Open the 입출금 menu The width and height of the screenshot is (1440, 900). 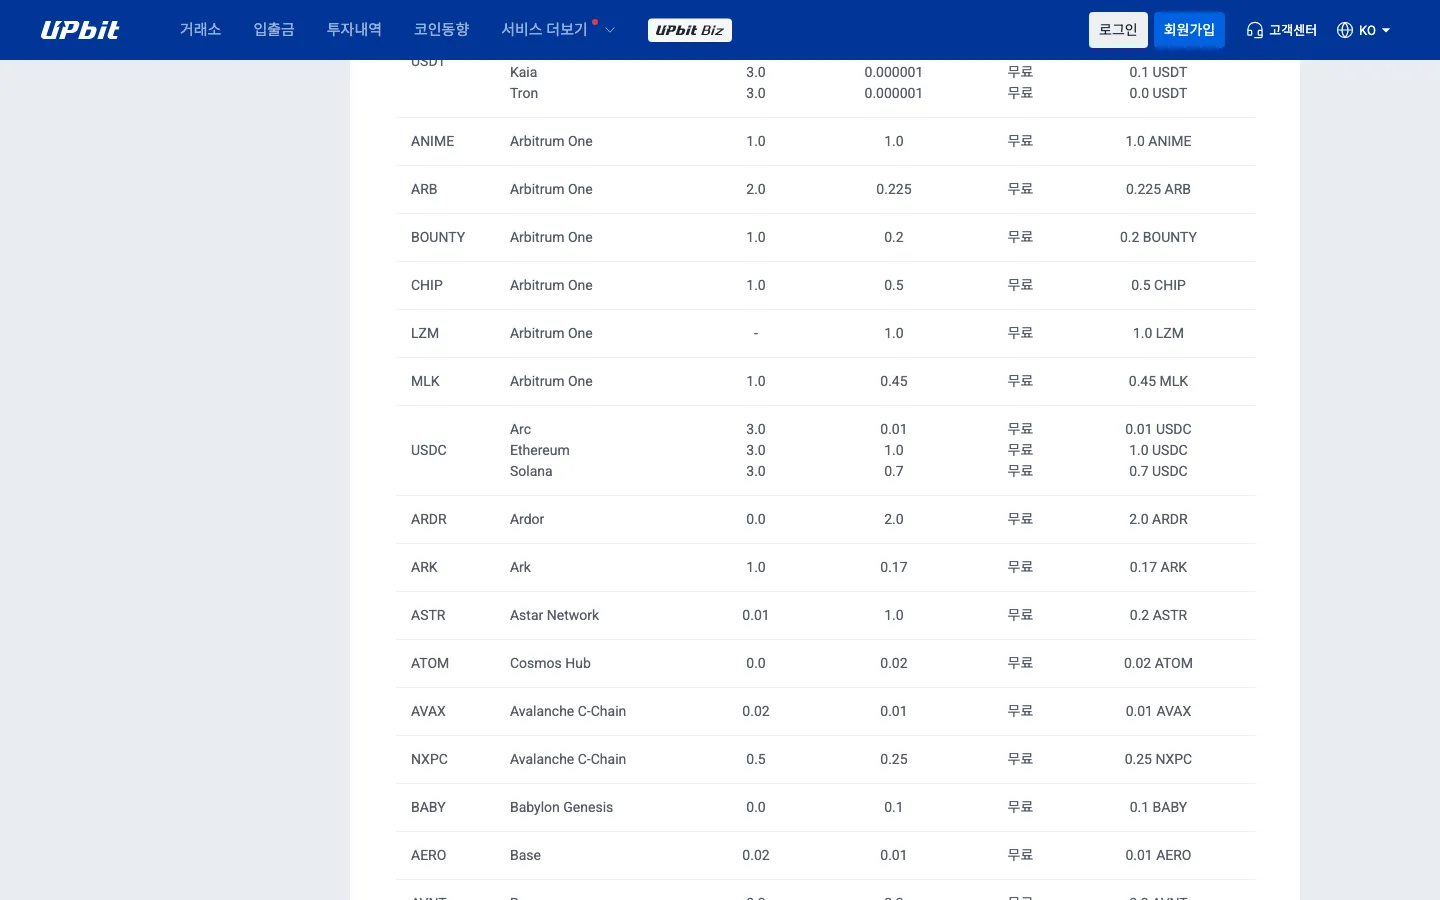(x=274, y=30)
